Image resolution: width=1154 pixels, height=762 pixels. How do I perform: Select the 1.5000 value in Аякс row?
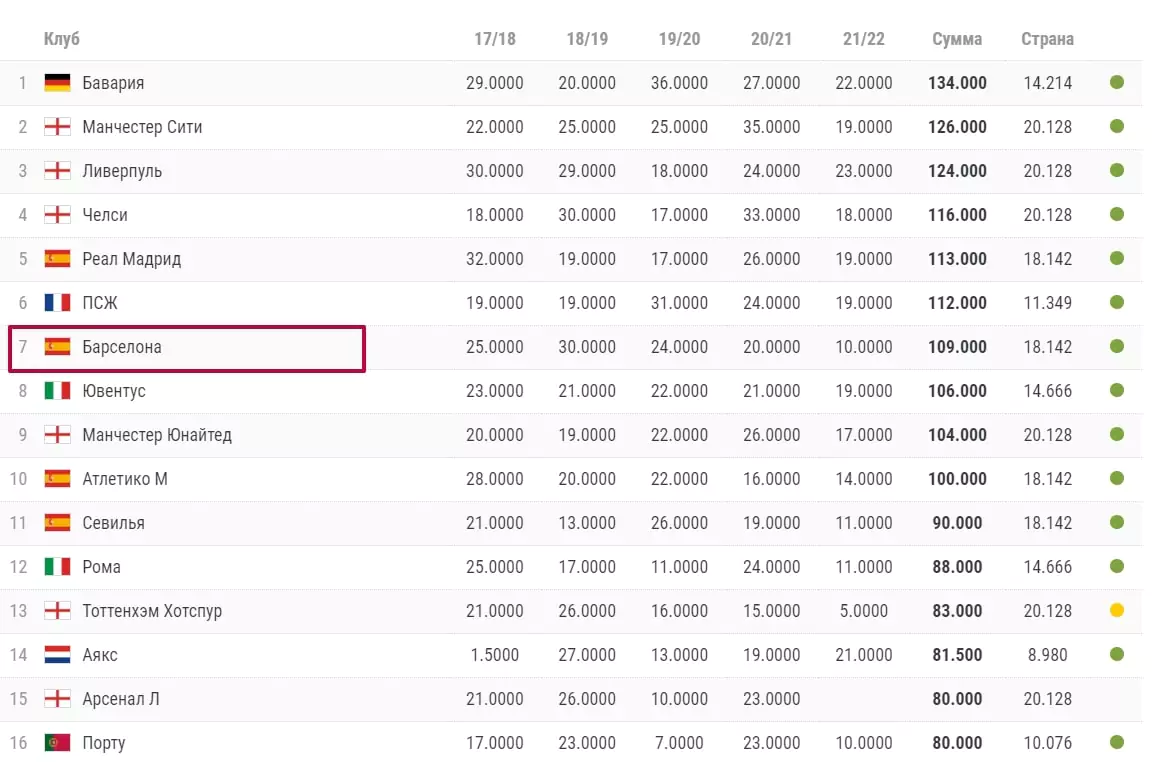[x=495, y=655]
